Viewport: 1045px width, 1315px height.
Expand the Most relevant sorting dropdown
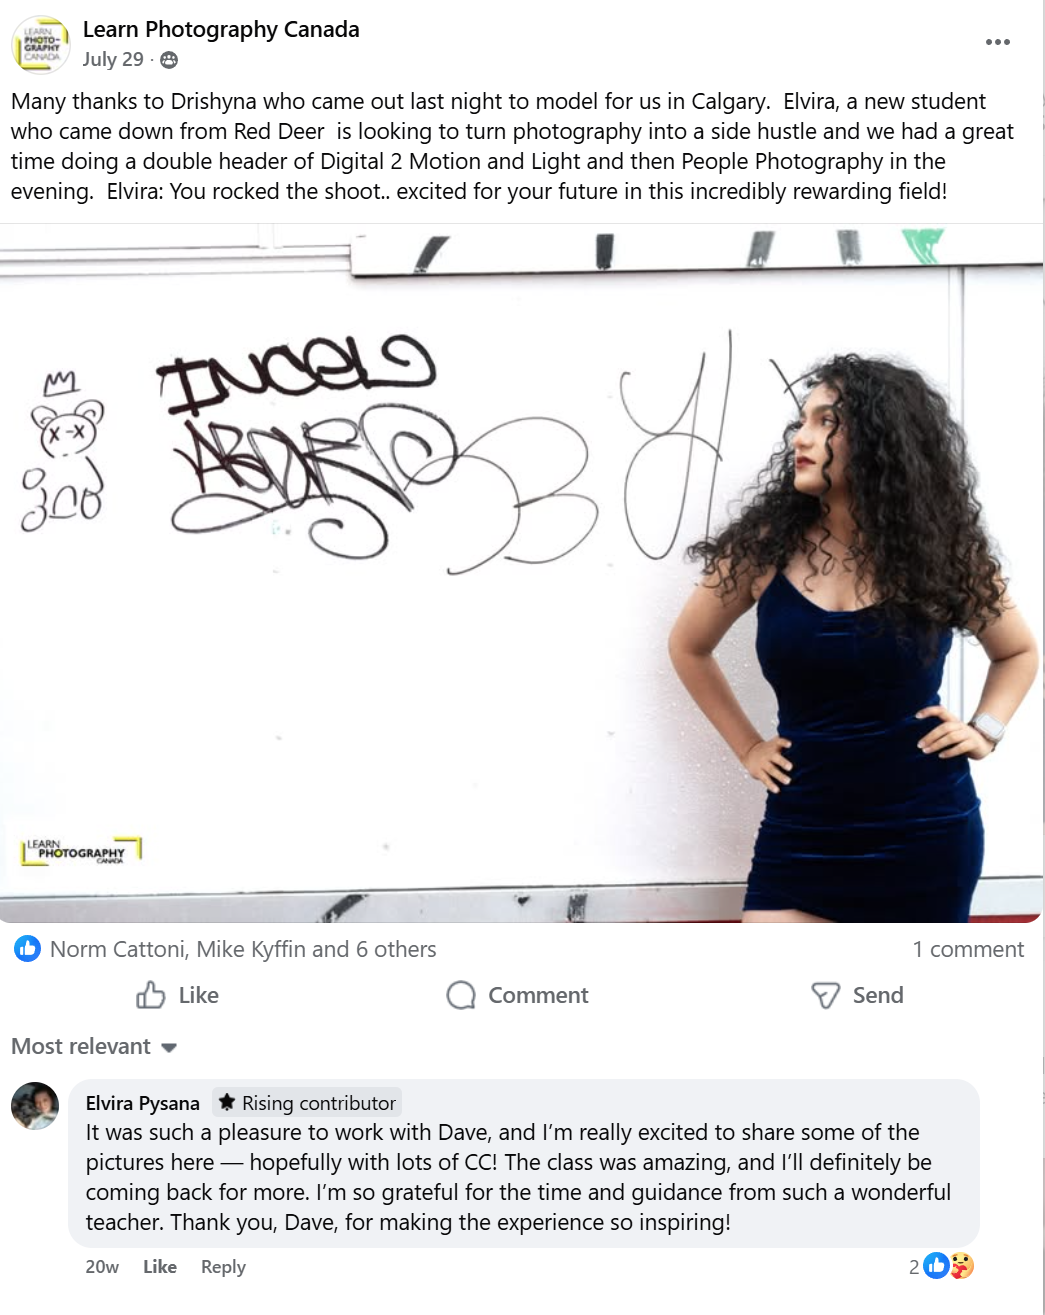[x=94, y=1047]
